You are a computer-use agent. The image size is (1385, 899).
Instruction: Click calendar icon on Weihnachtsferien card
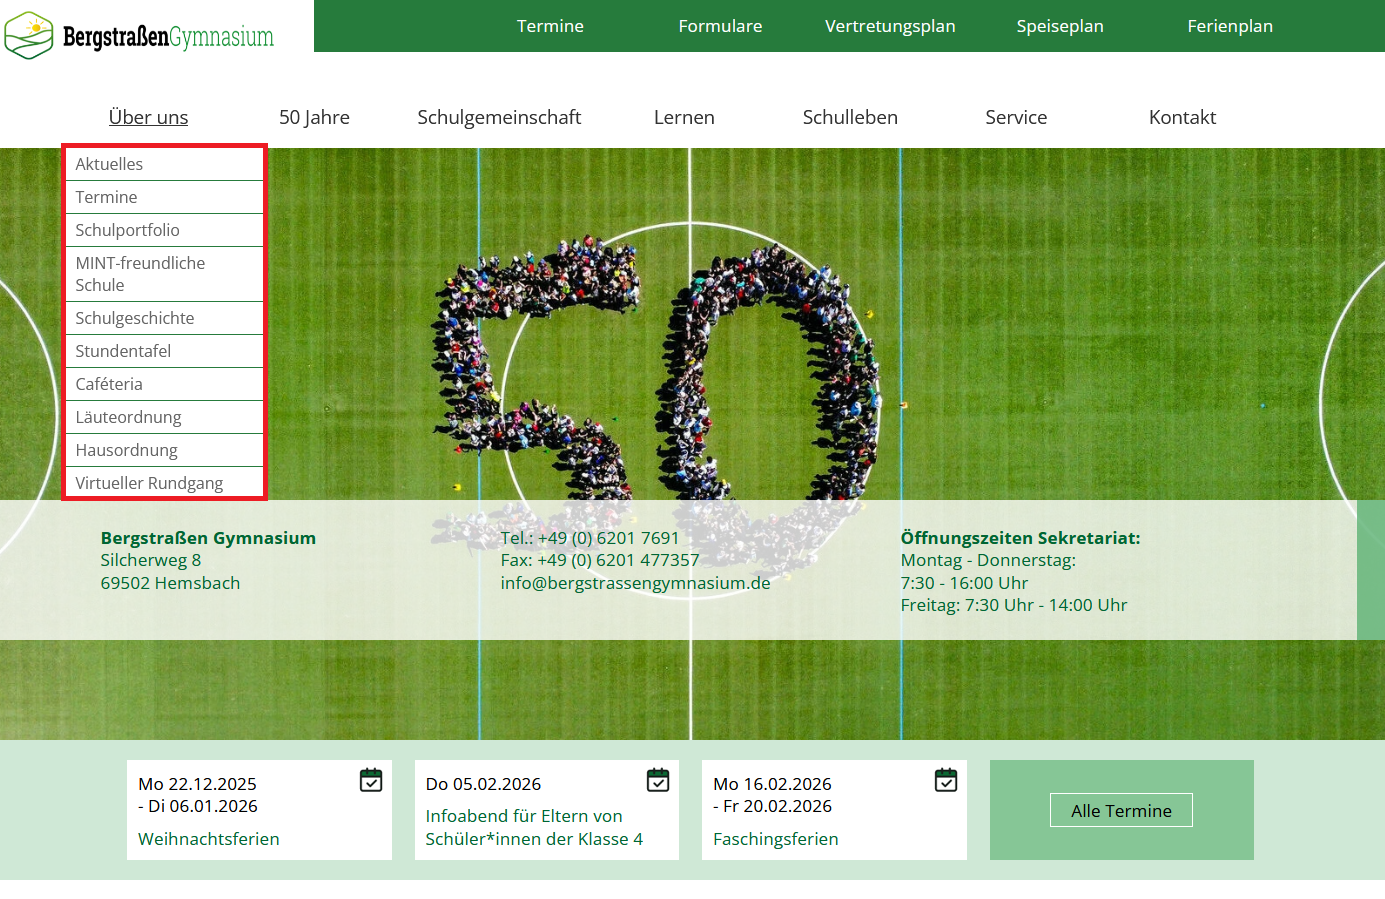pos(371,780)
